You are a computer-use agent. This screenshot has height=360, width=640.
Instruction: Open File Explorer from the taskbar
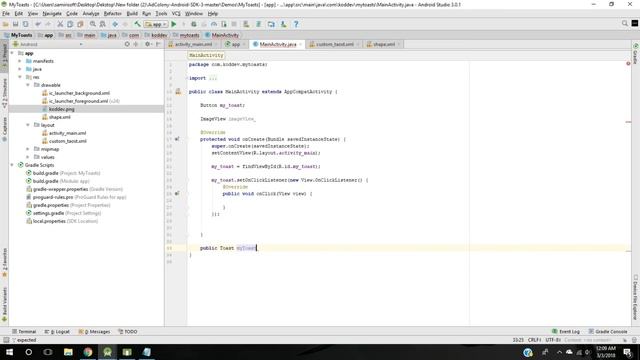(68, 352)
